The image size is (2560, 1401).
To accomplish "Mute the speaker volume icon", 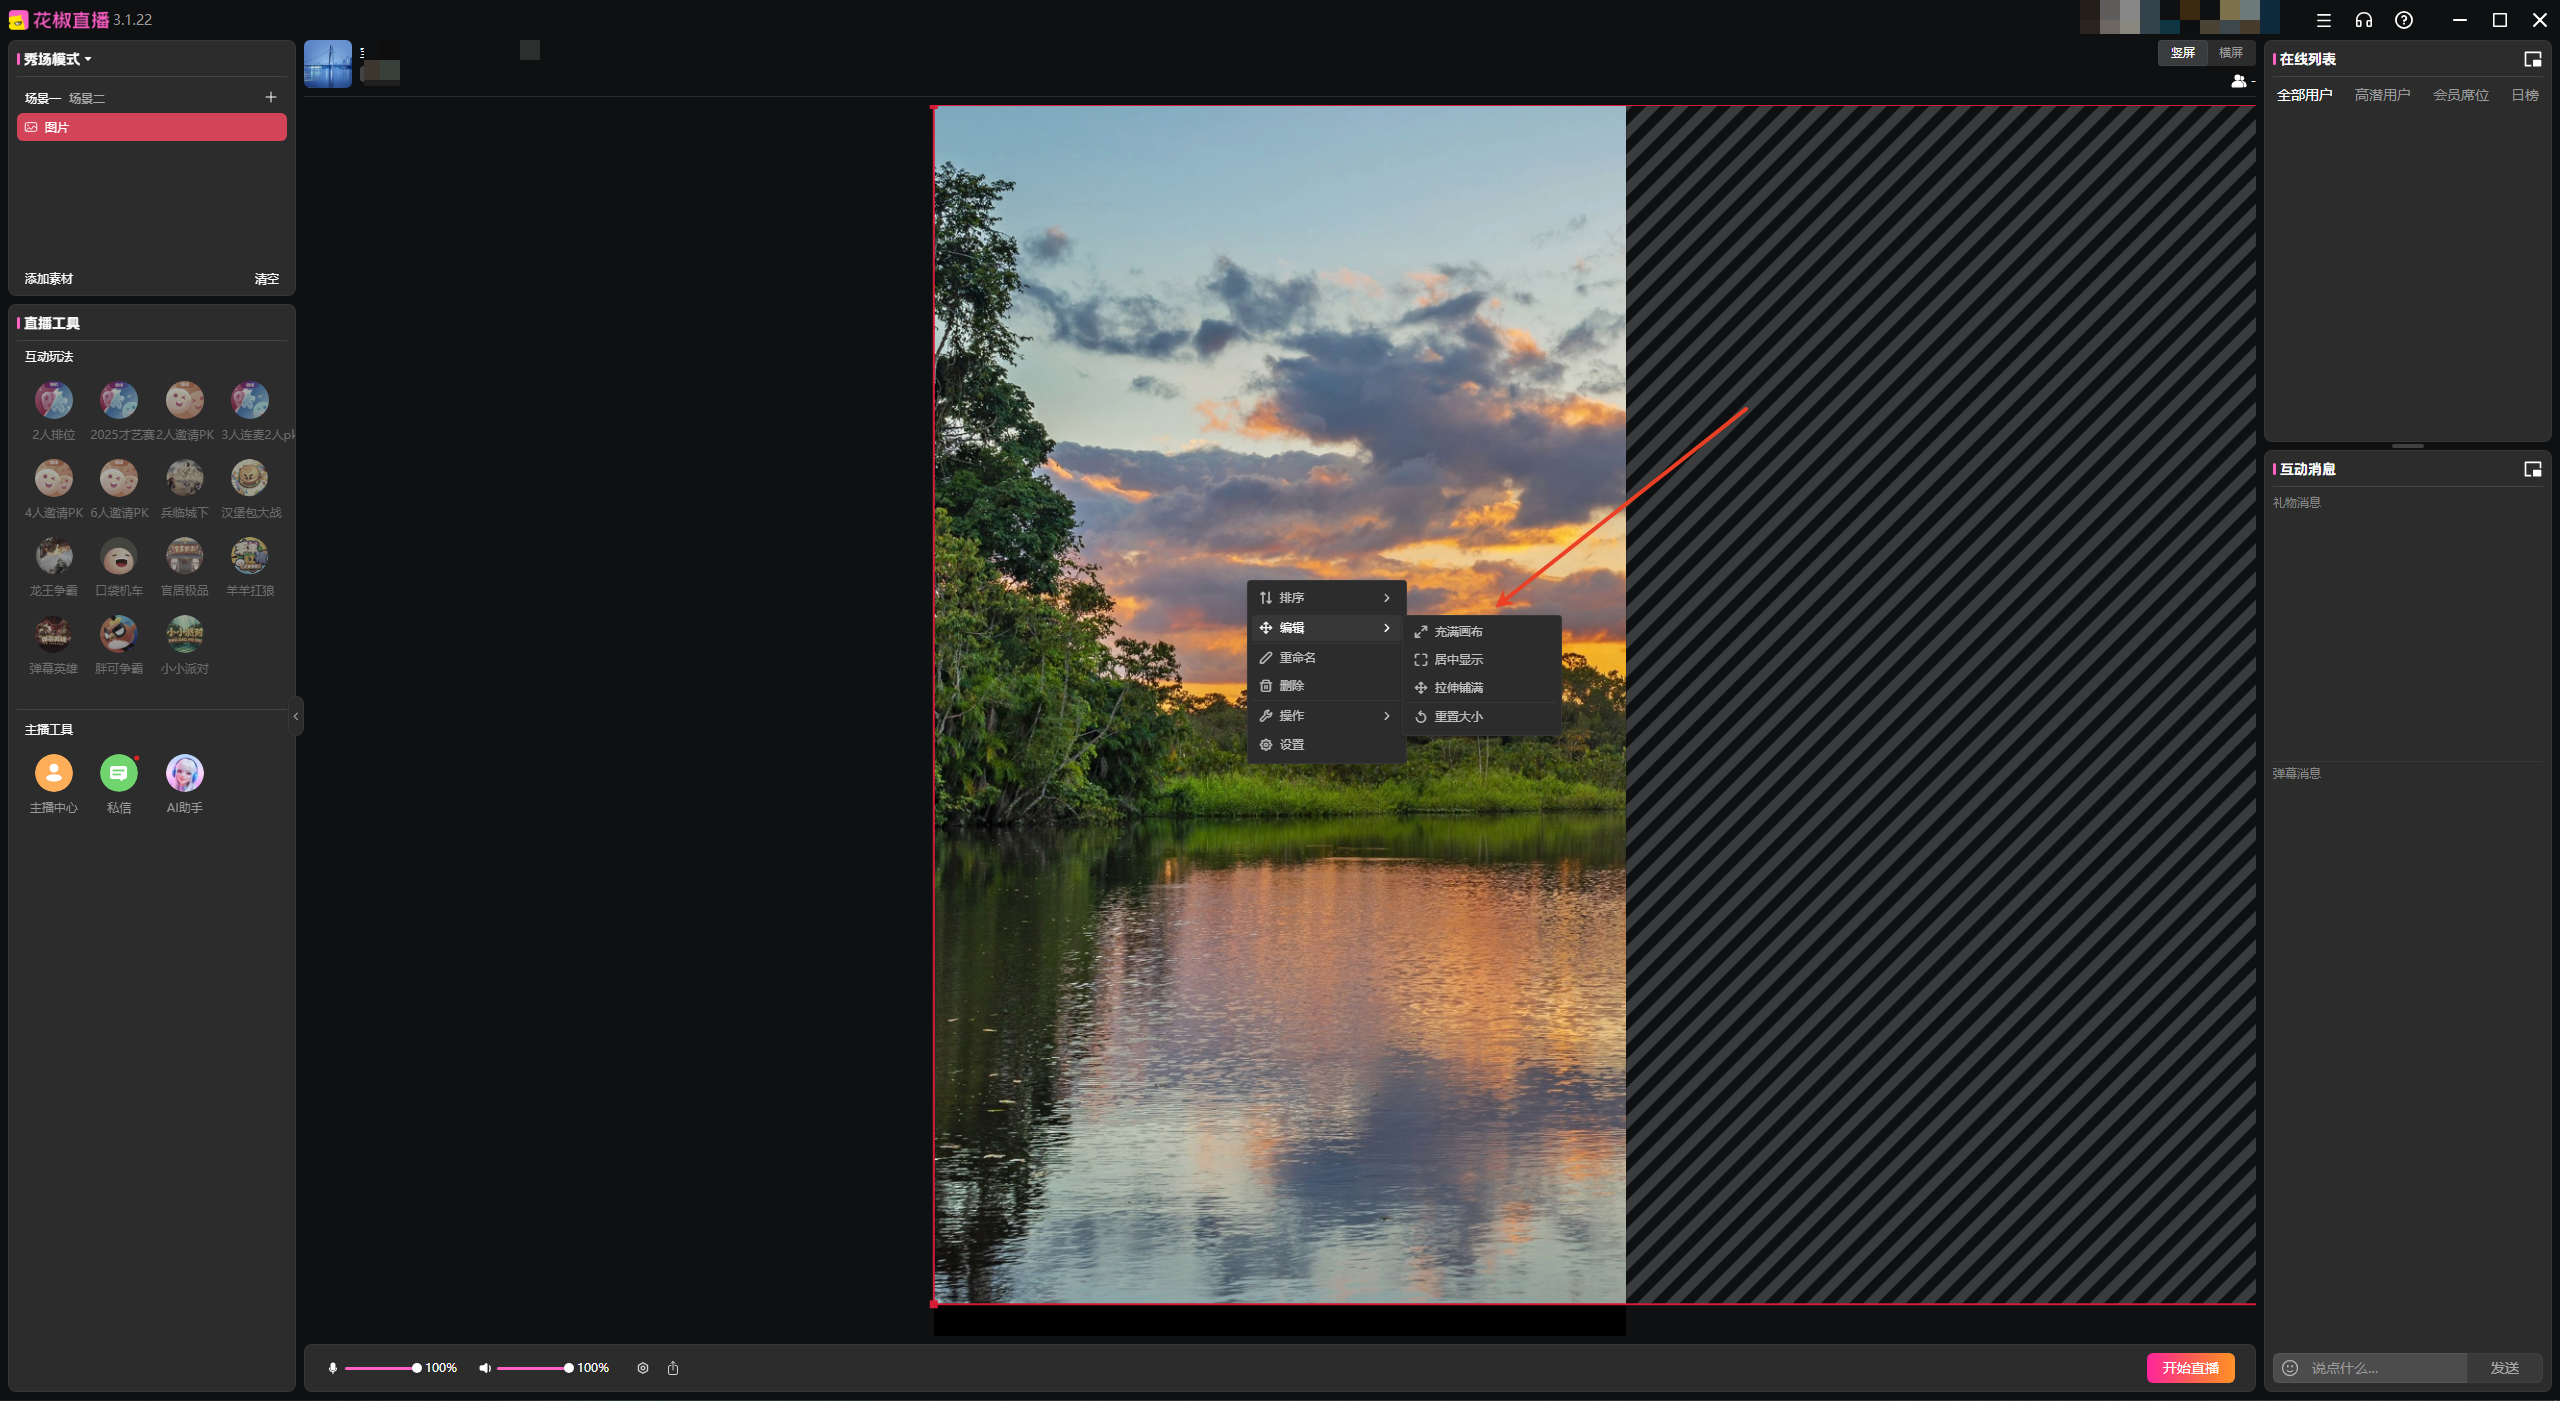I will pyautogui.click(x=485, y=1368).
